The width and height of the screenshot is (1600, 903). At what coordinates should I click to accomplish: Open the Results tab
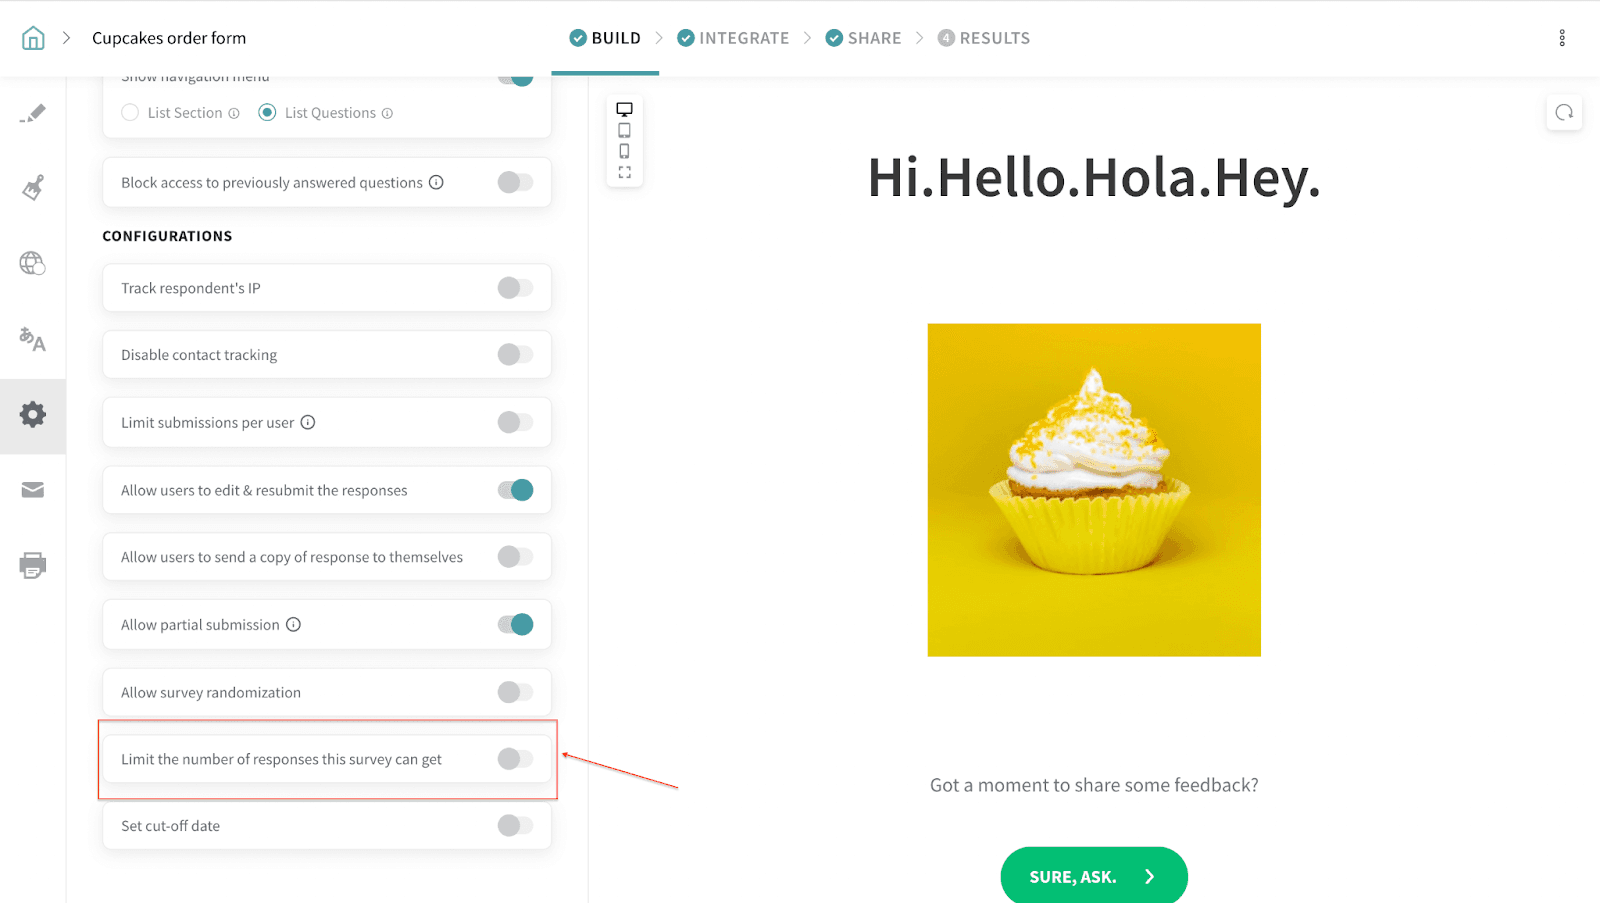point(983,38)
